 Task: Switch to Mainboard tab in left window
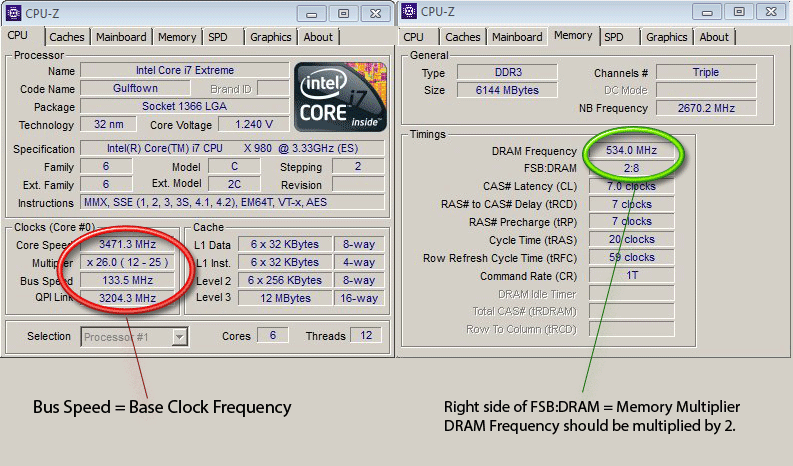[121, 37]
